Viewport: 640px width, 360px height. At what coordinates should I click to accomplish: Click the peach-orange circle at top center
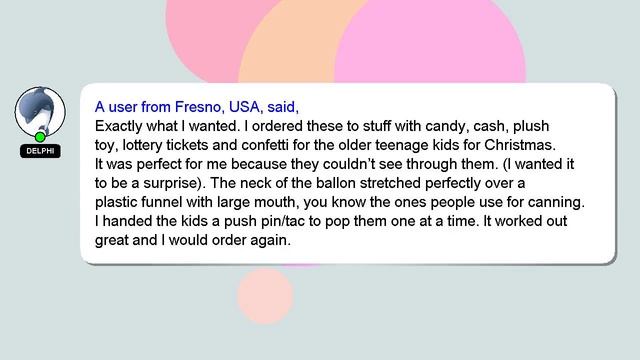[x=294, y=41]
